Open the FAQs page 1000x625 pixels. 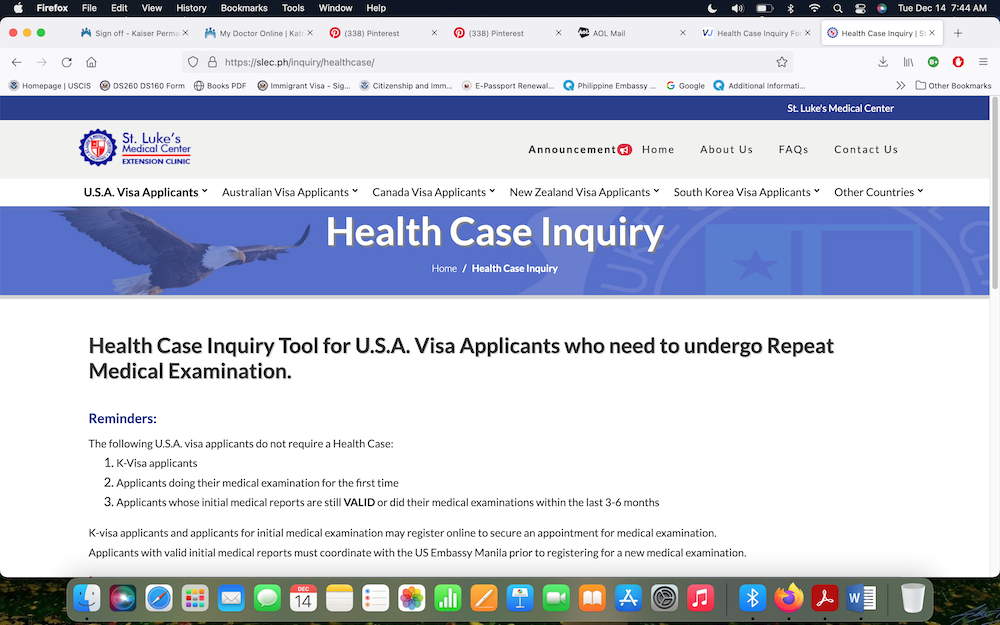[793, 149]
